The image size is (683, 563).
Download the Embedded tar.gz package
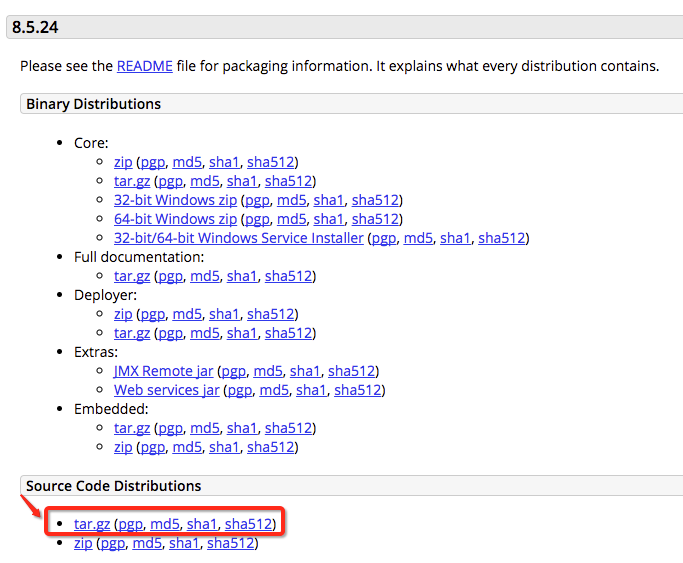(131, 428)
